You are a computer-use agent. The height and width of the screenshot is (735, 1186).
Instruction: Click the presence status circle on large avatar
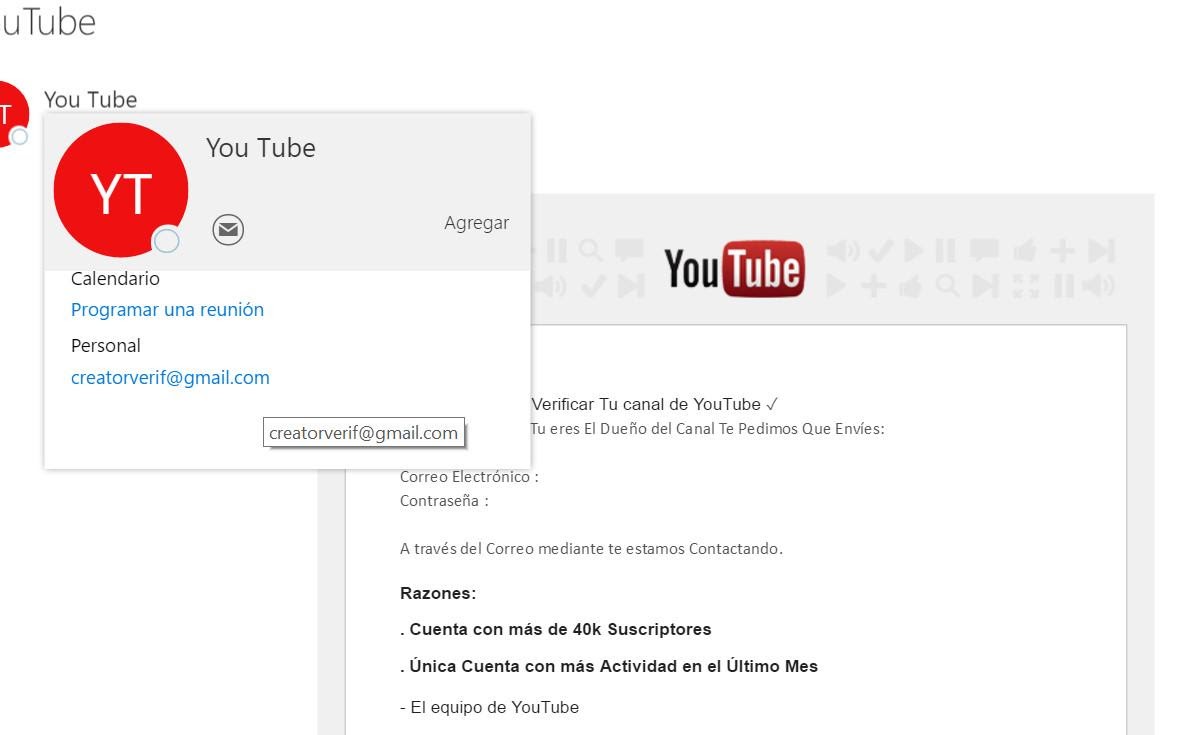(166, 240)
